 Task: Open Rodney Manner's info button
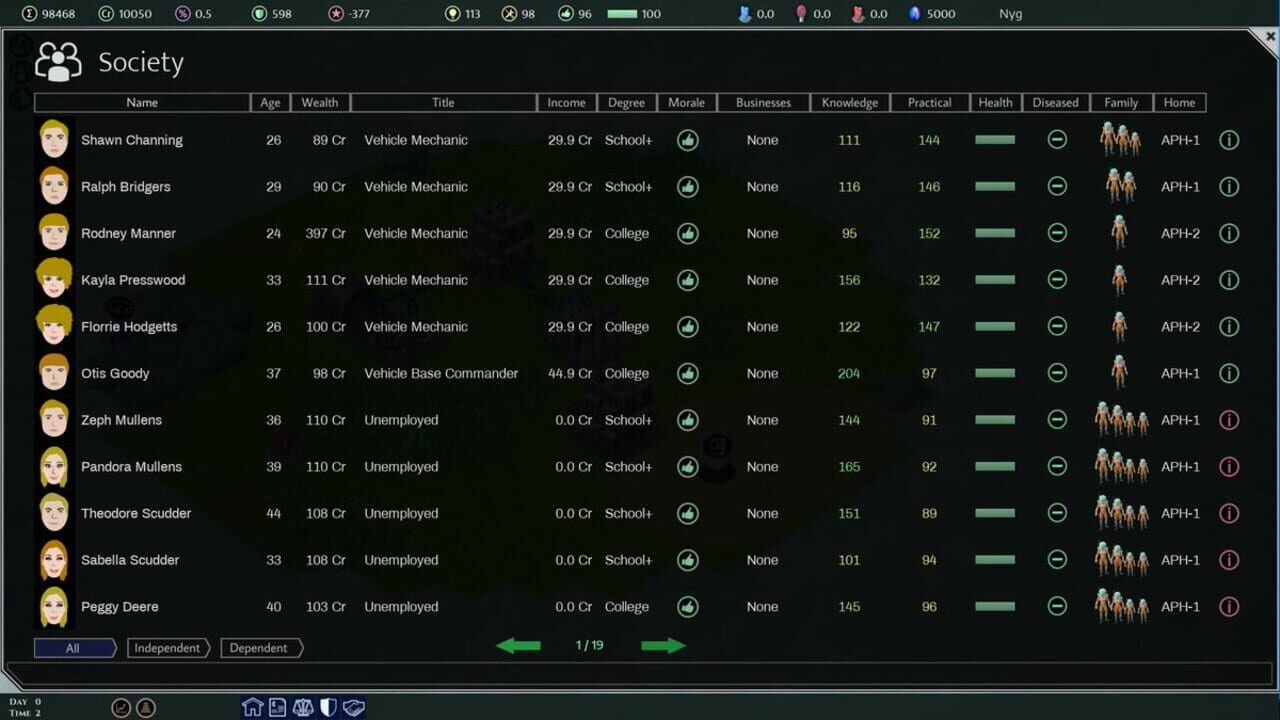point(1229,233)
